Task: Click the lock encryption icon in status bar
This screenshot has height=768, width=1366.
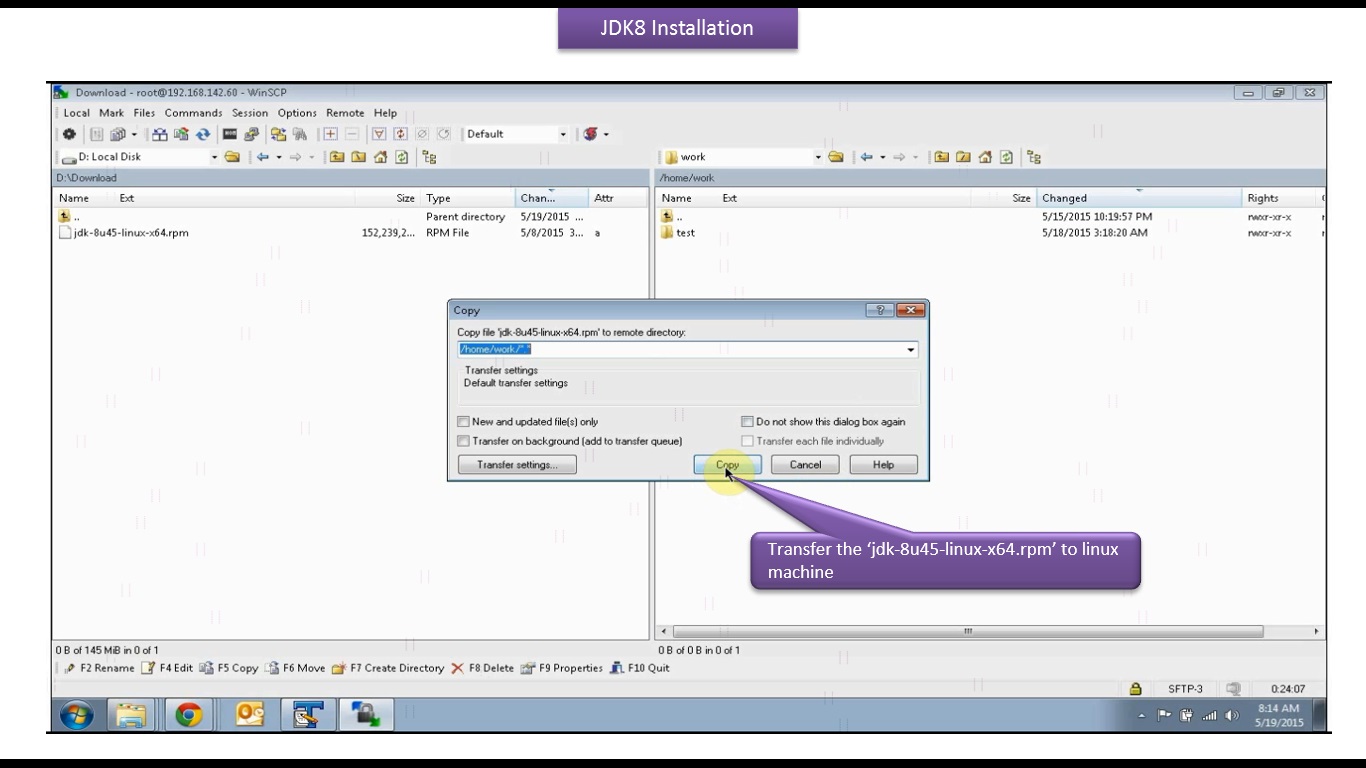Action: click(x=1135, y=689)
